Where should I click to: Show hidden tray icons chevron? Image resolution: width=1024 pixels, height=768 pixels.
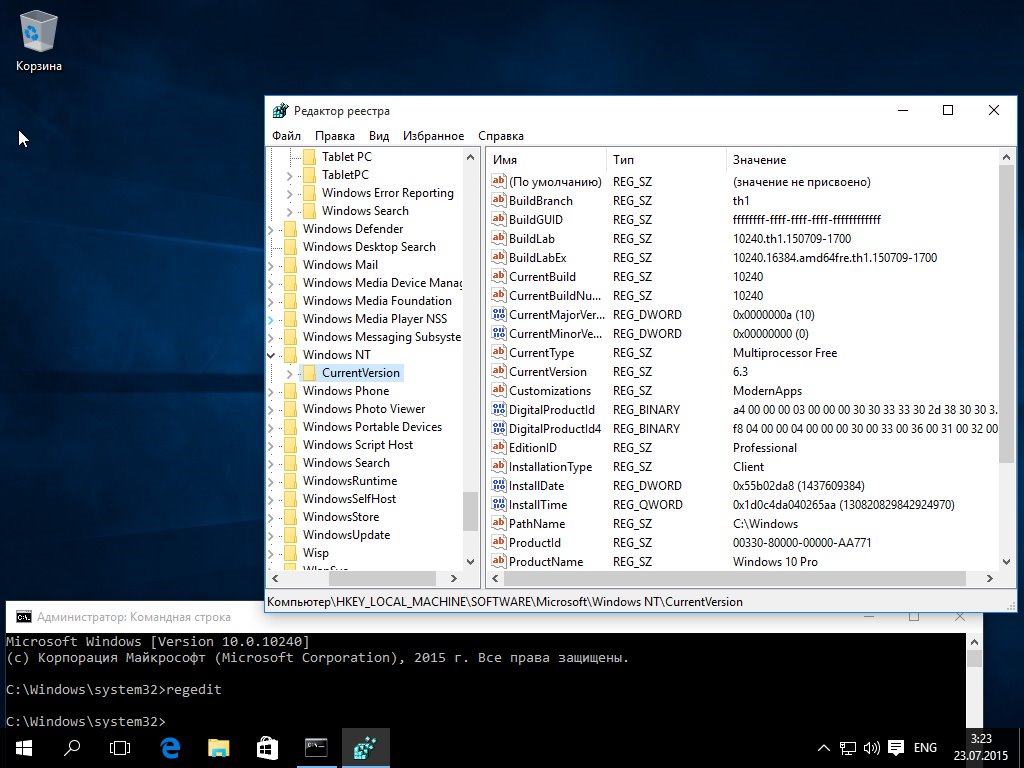coord(824,748)
